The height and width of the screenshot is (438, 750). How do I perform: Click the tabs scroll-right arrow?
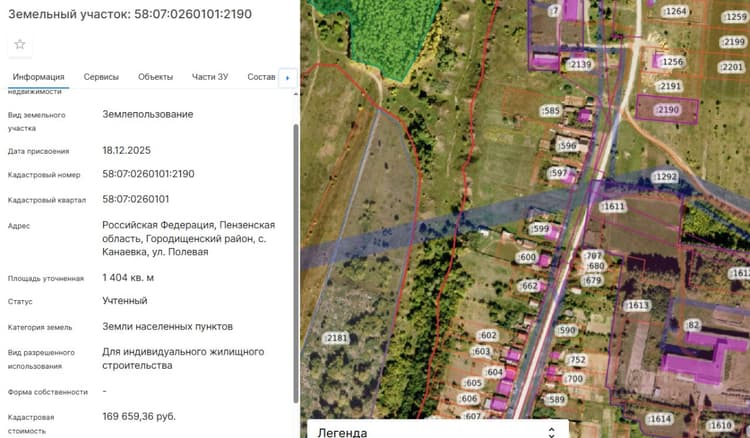(287, 78)
